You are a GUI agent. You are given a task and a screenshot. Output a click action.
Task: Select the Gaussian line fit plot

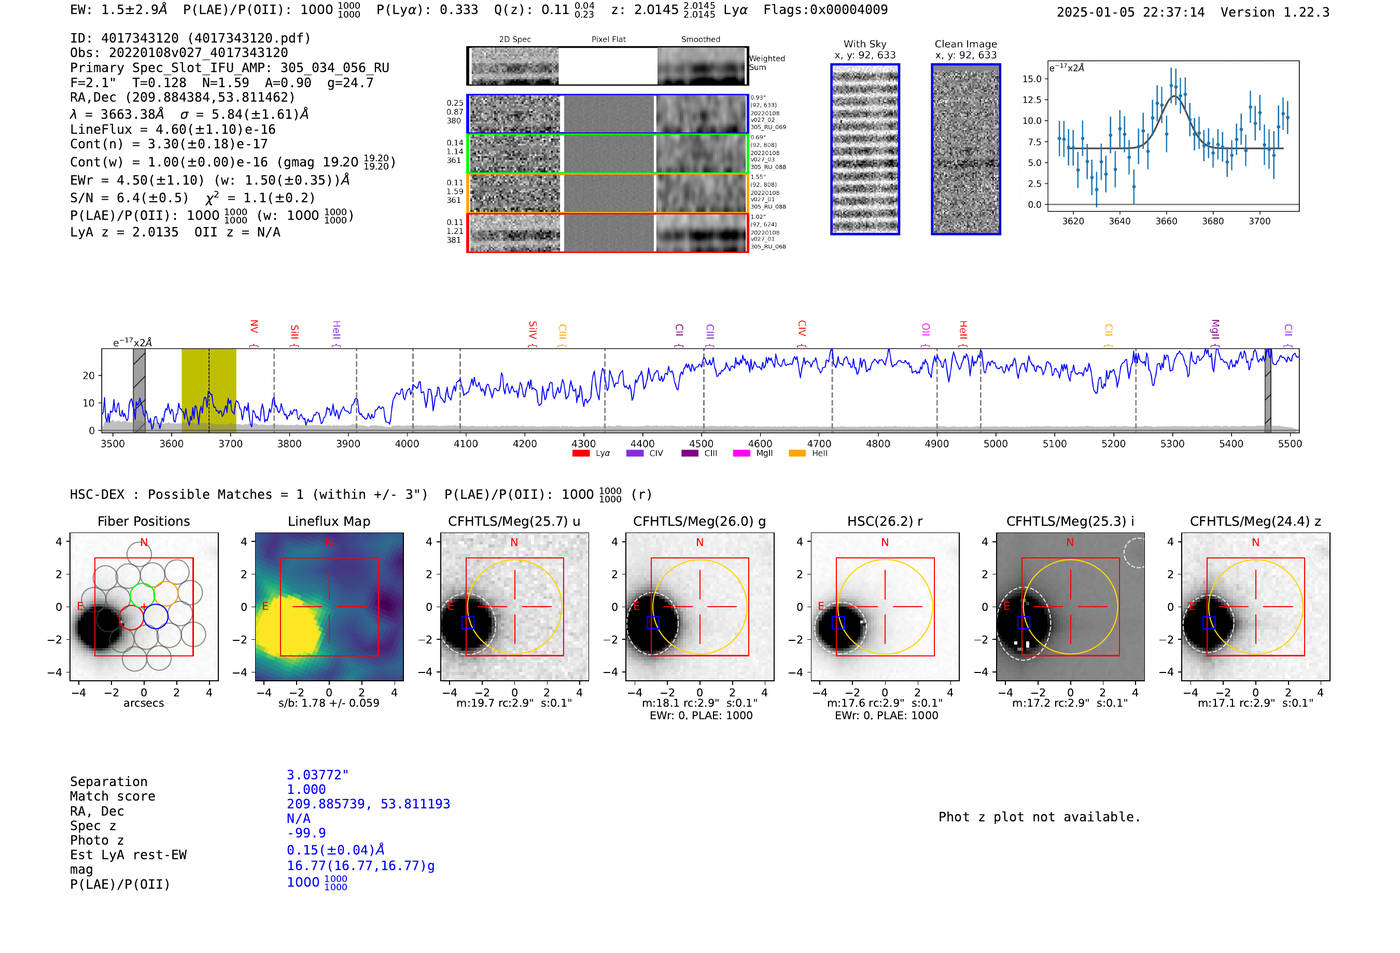coord(1172,137)
